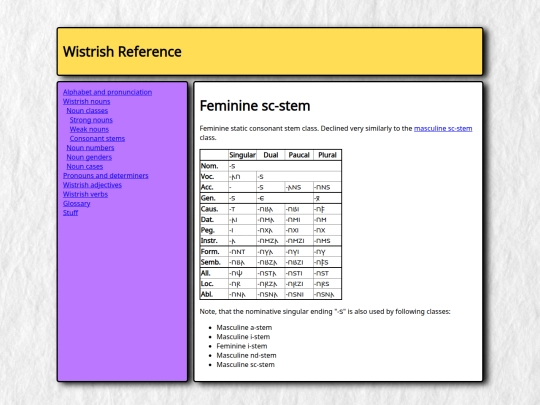Open the Glossary link
540x405 pixels.
click(x=76, y=204)
